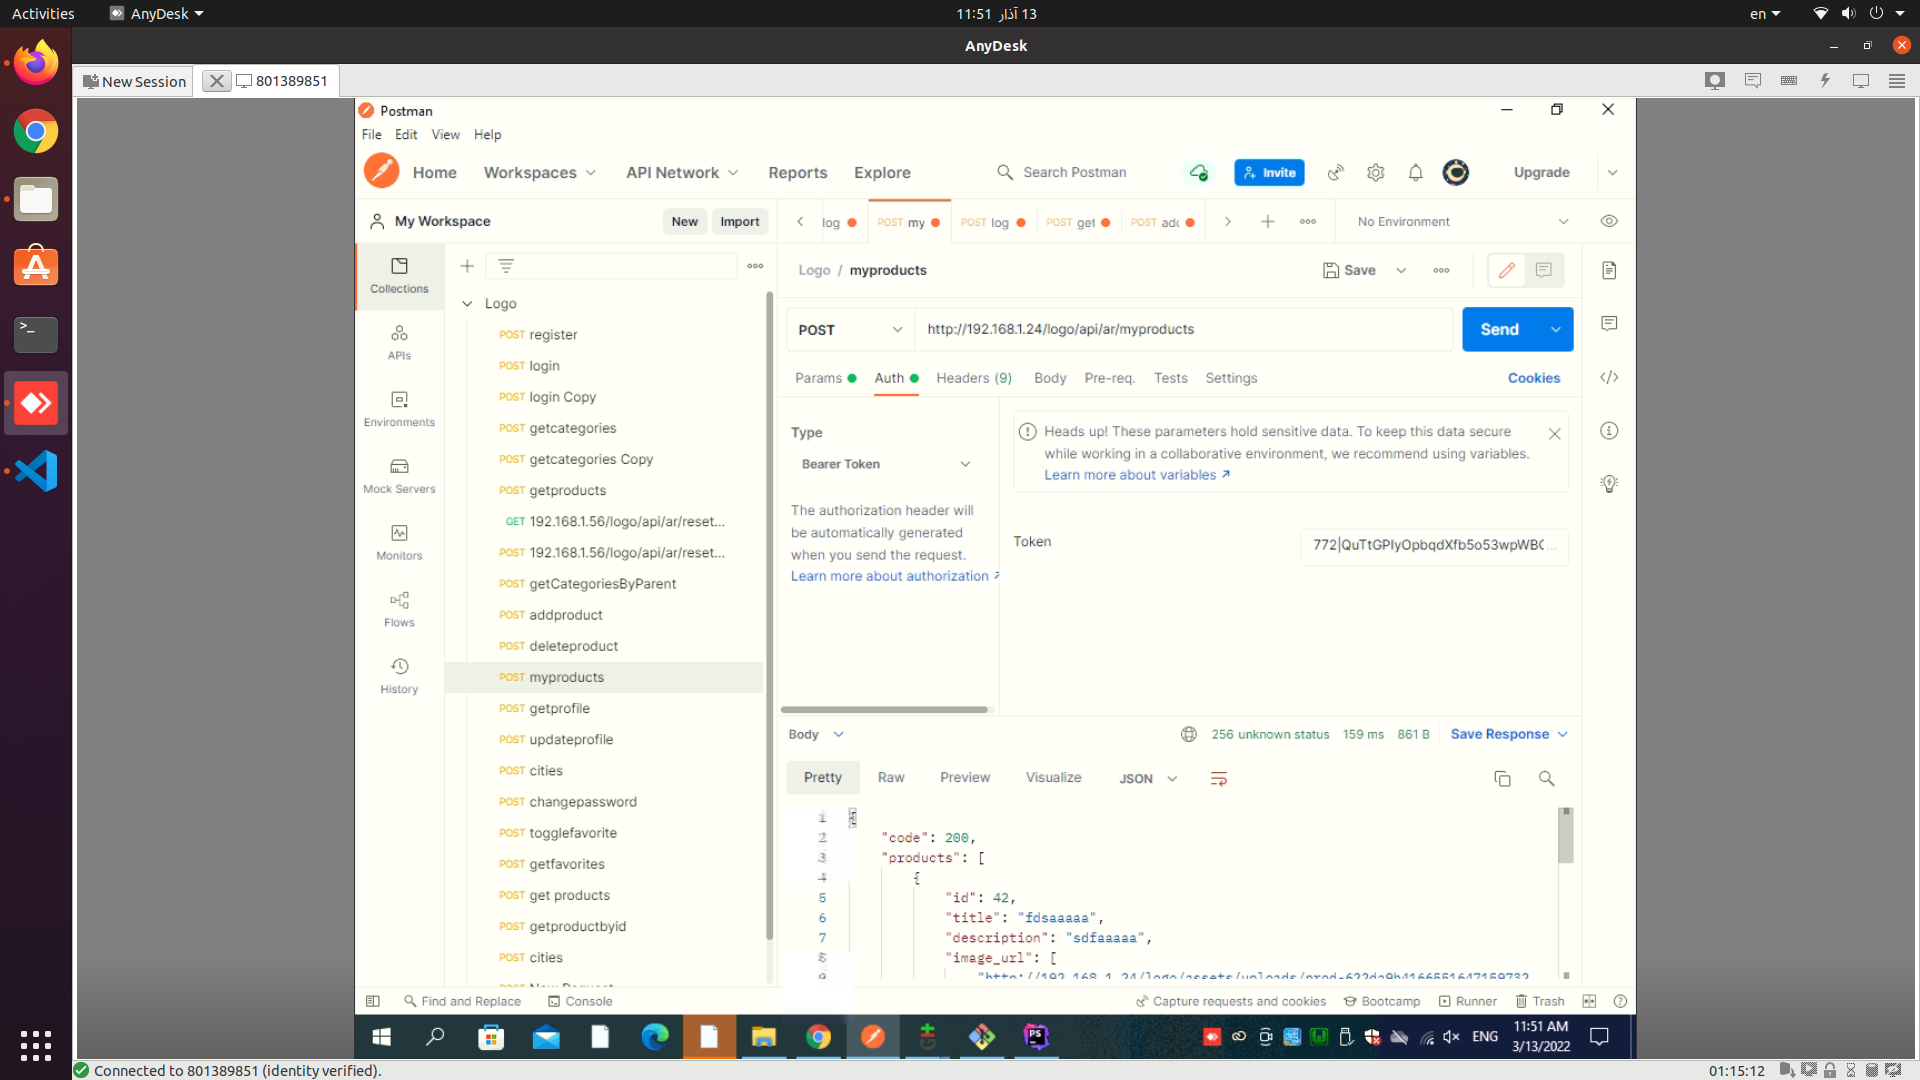Open tab options ellipsis menu

click(1308, 222)
